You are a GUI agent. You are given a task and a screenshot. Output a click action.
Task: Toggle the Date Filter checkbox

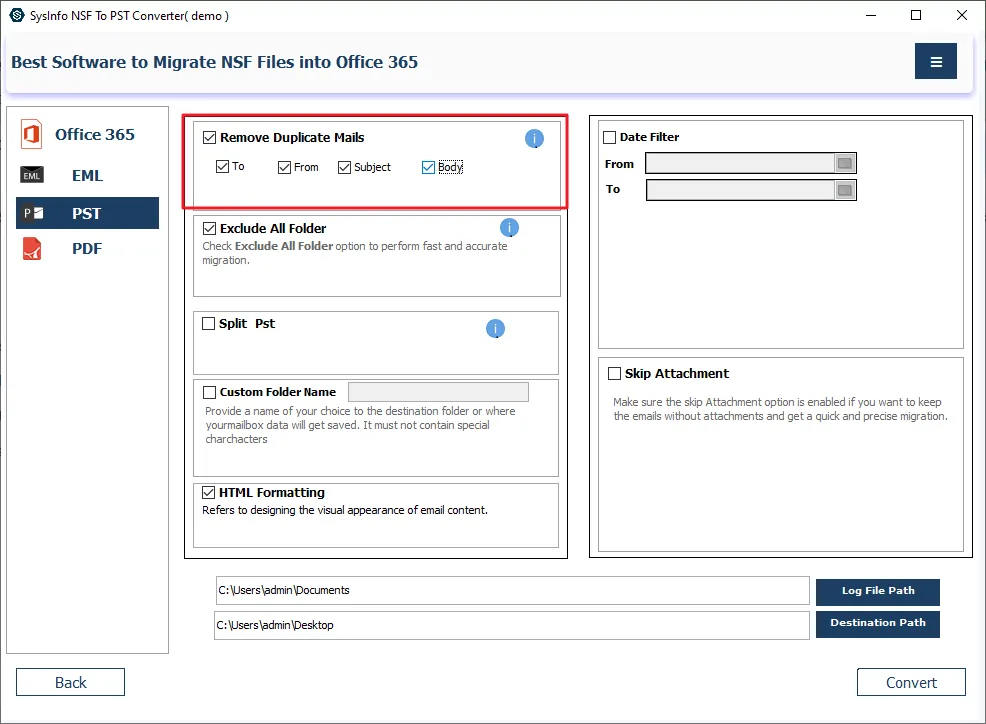610,138
